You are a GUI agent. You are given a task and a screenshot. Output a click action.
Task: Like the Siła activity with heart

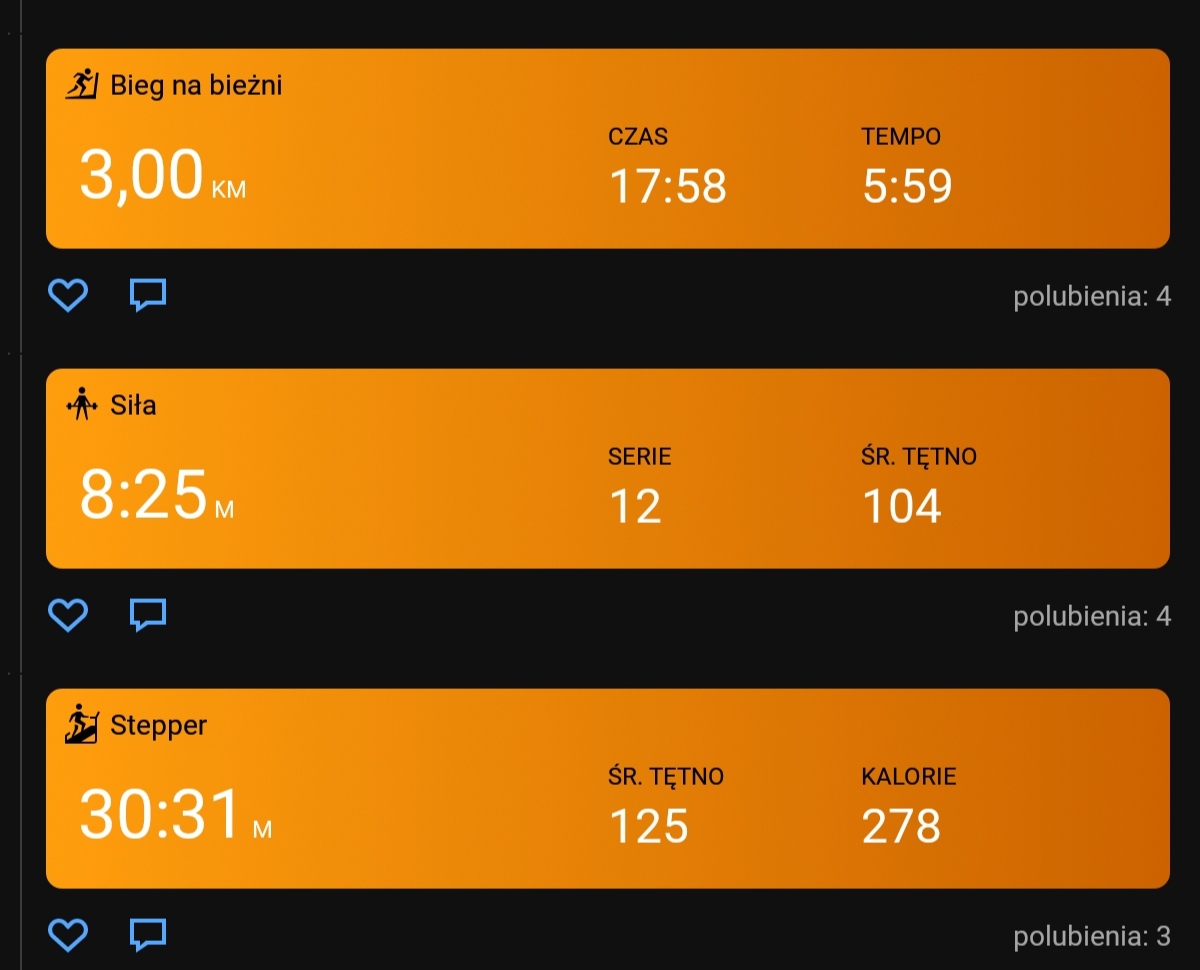click(x=68, y=615)
